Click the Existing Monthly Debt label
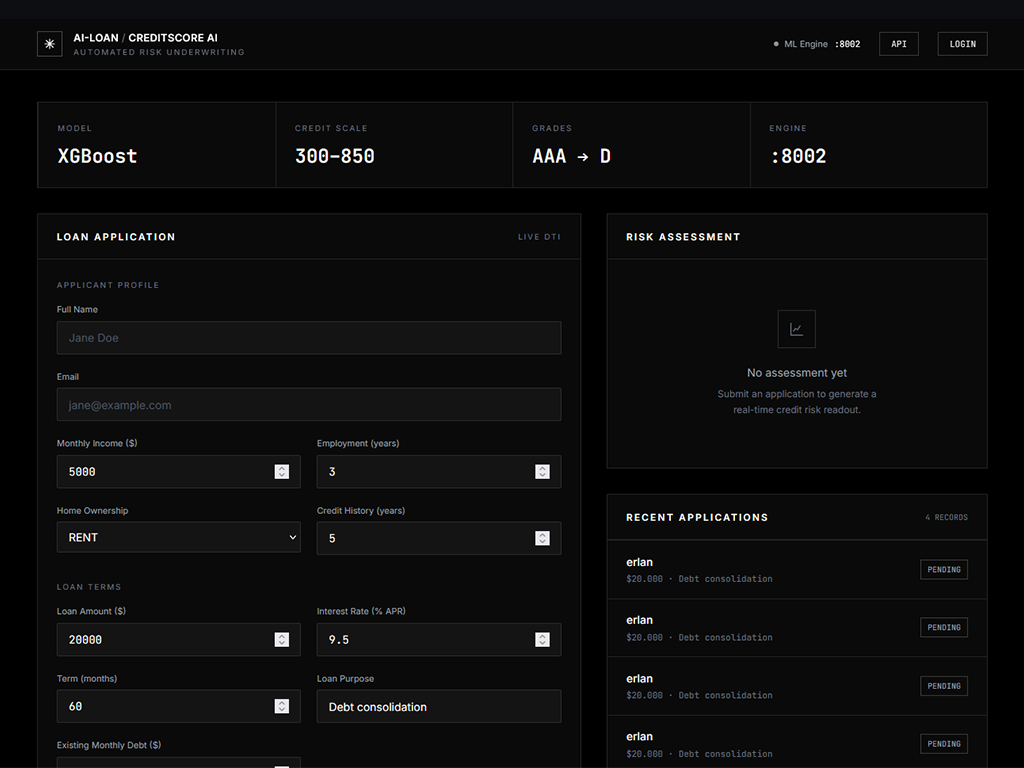The image size is (1024, 768). [x=109, y=745]
